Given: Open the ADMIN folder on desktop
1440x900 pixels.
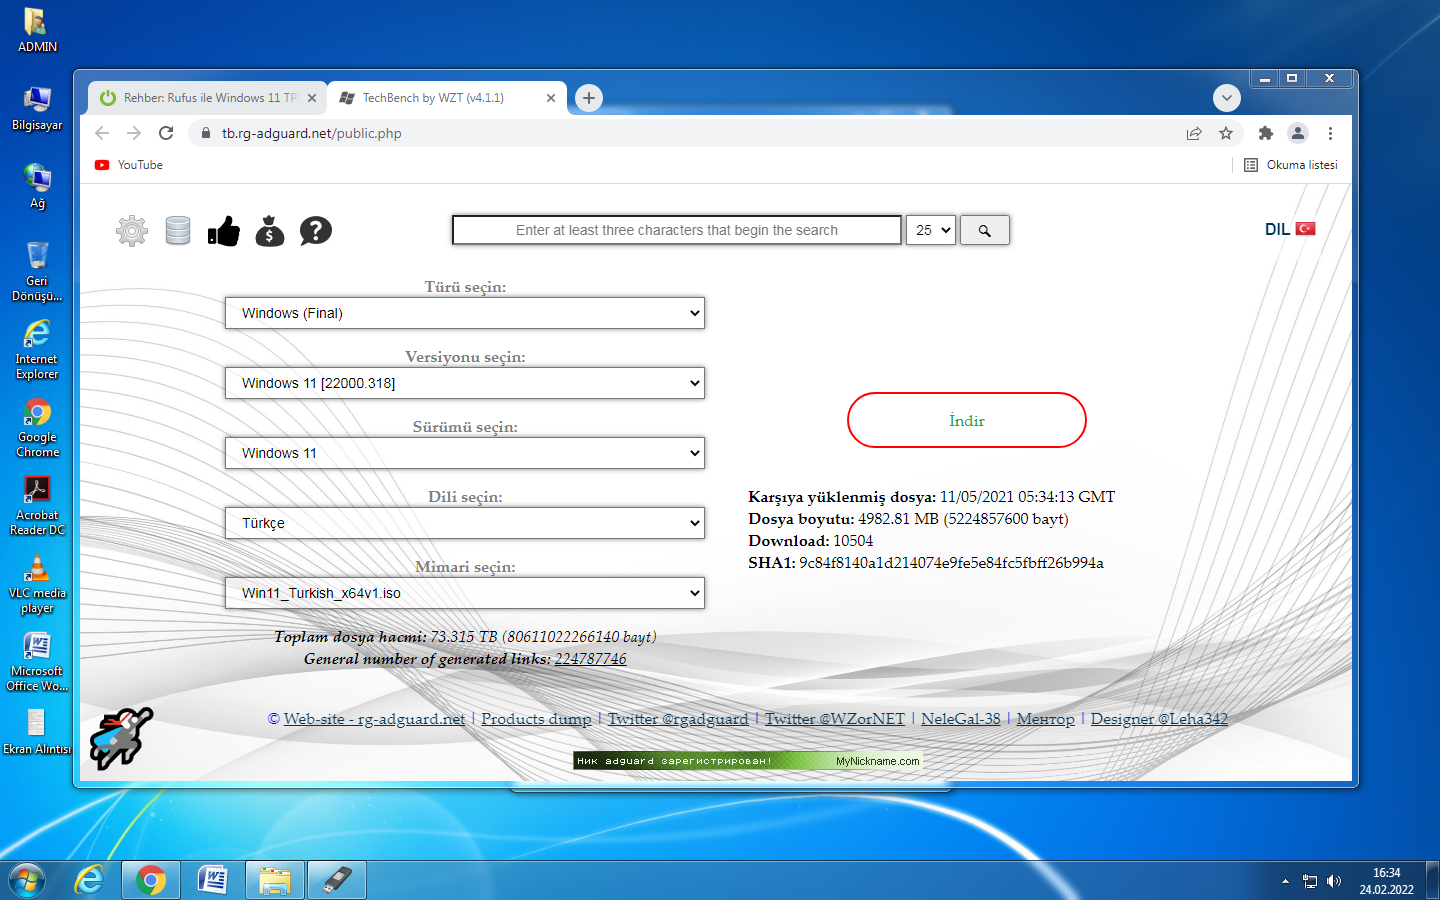Looking at the screenshot, I should (x=37, y=31).
